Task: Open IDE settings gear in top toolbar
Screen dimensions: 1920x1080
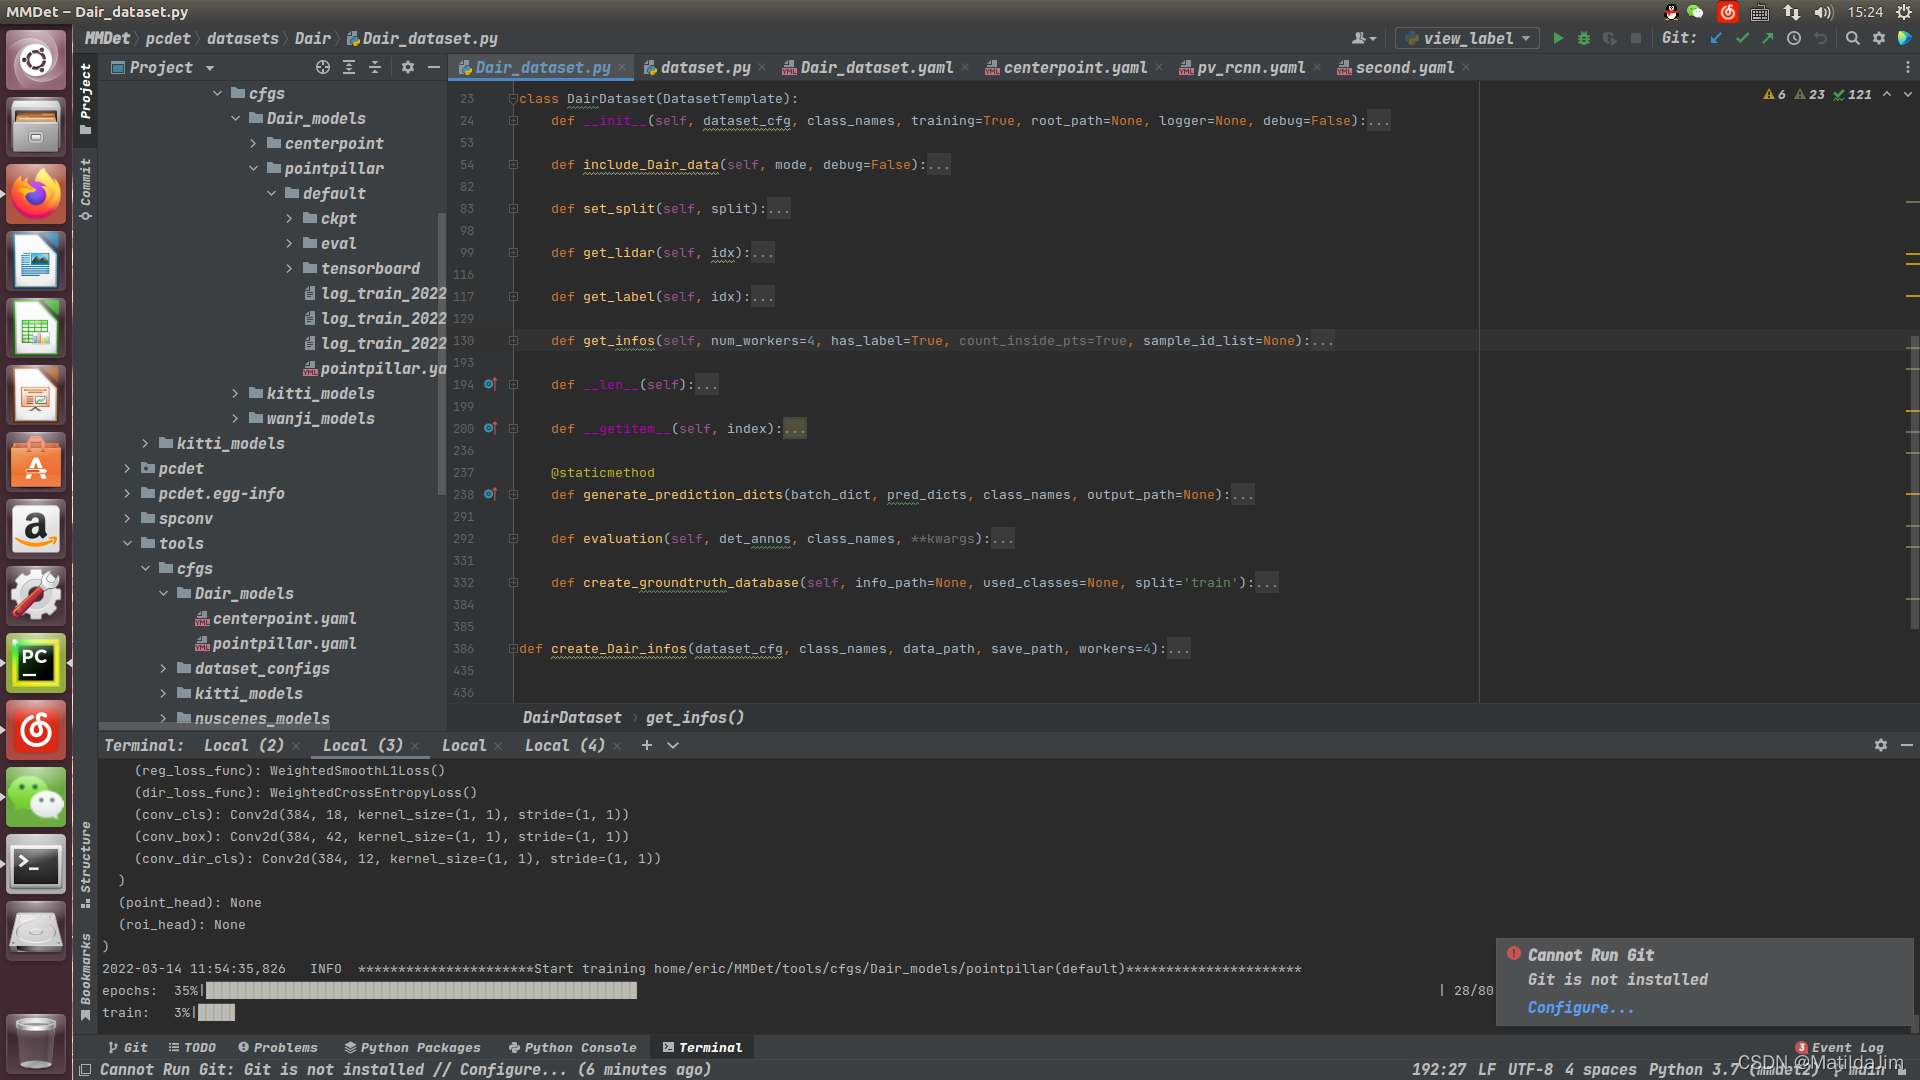Action: [1879, 38]
